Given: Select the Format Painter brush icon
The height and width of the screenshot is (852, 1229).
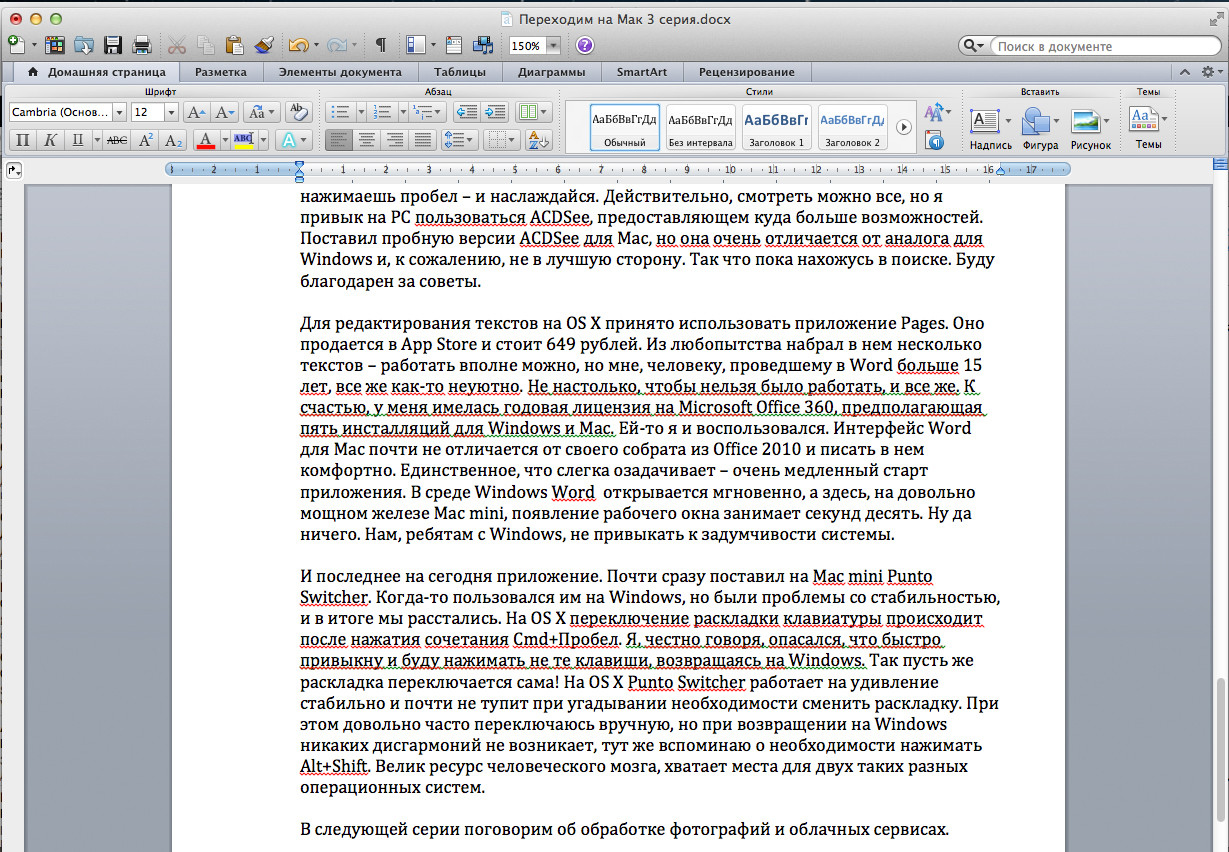Looking at the screenshot, I should [264, 45].
